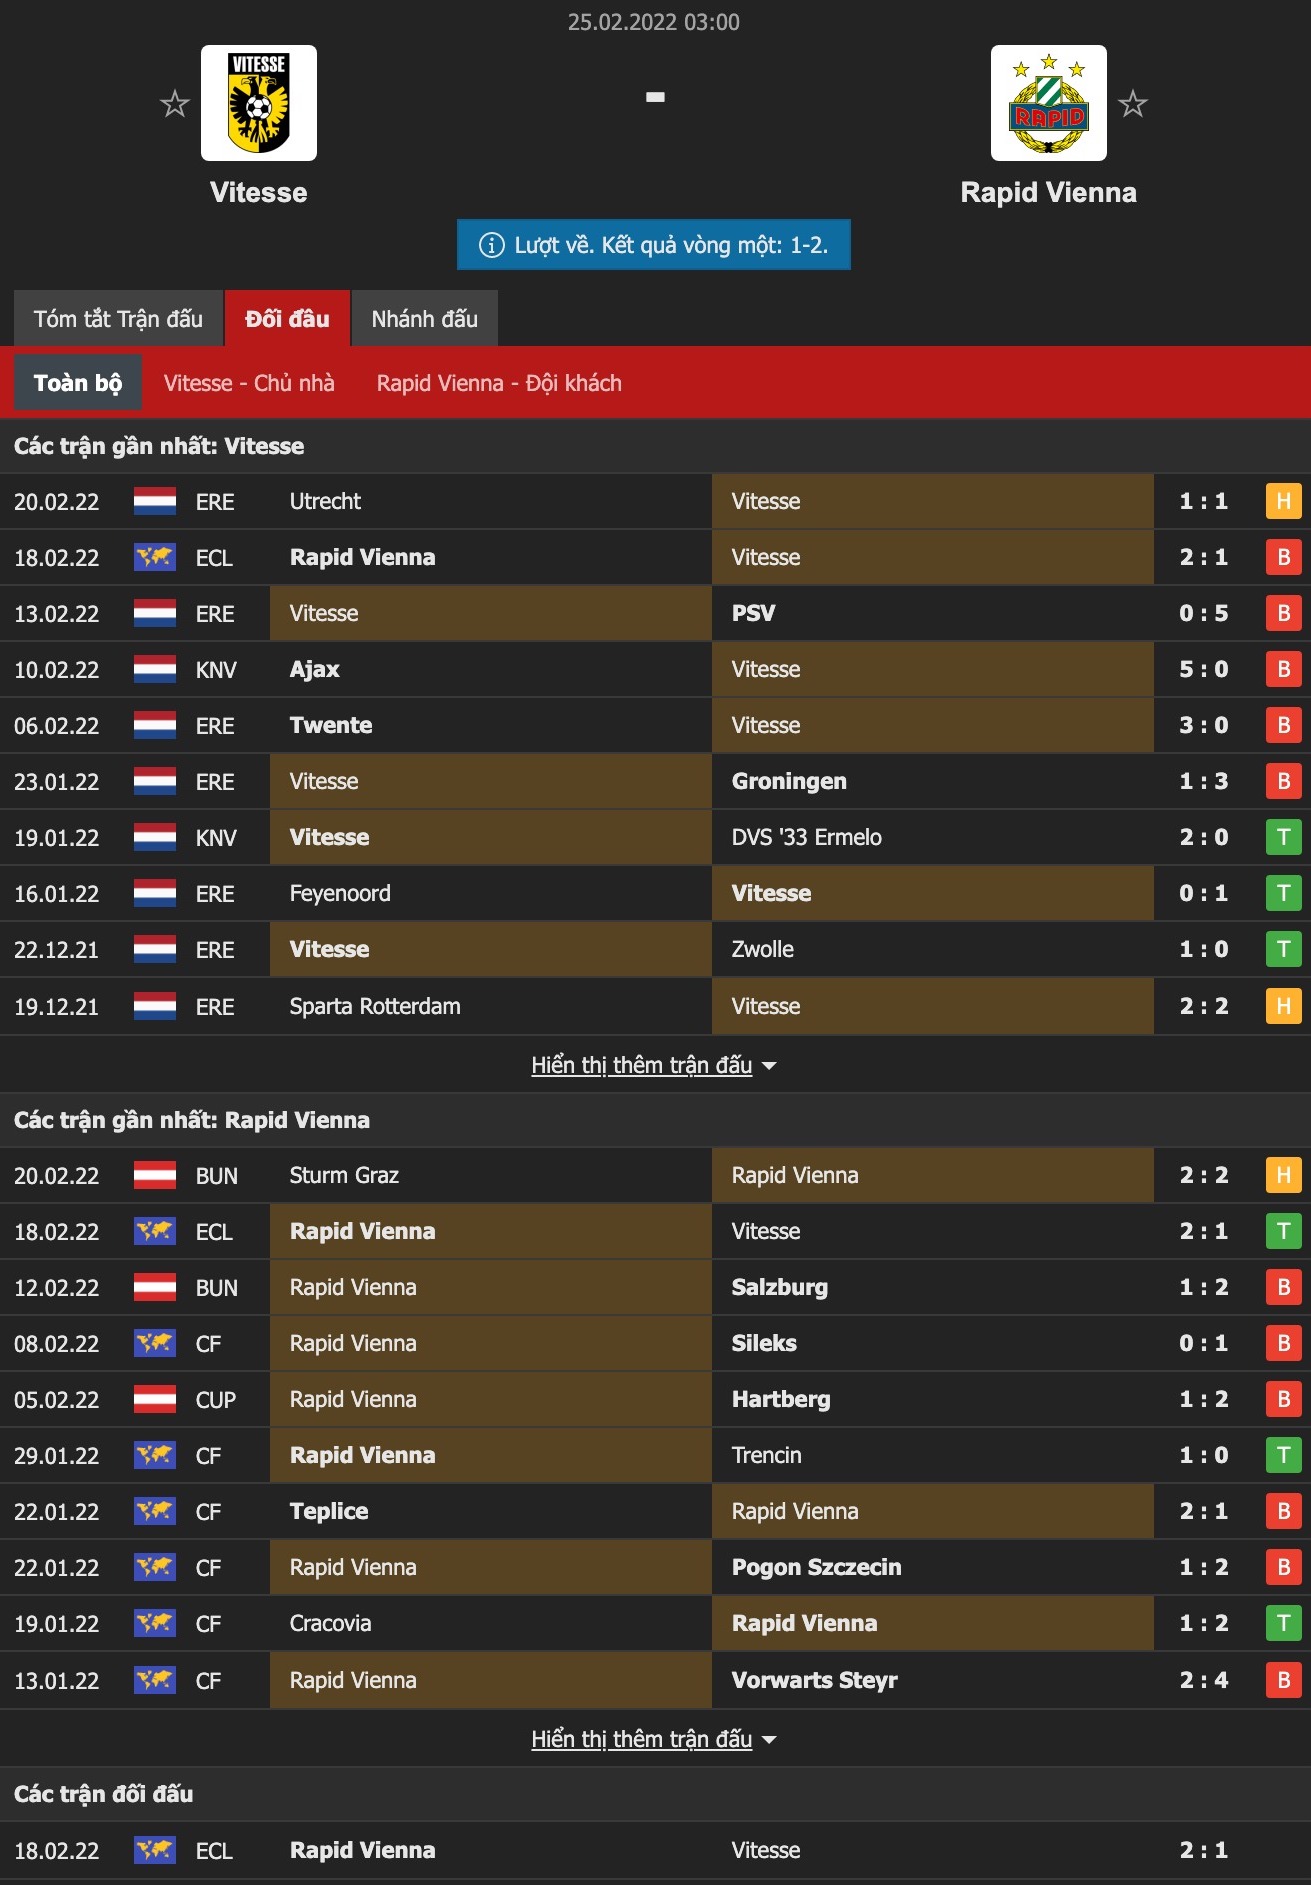The width and height of the screenshot is (1311, 1885).
Task: Click H draw badge on Utrecht row
Action: pyautogui.click(x=1284, y=501)
